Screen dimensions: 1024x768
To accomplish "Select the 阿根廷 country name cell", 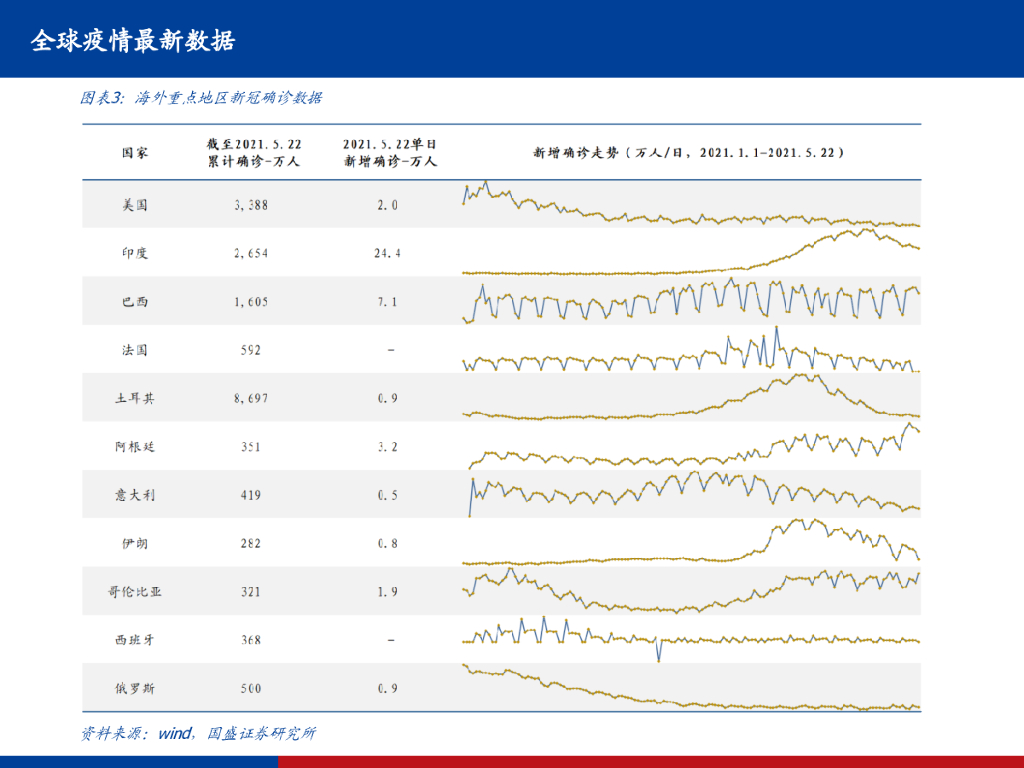I will coord(135,447).
